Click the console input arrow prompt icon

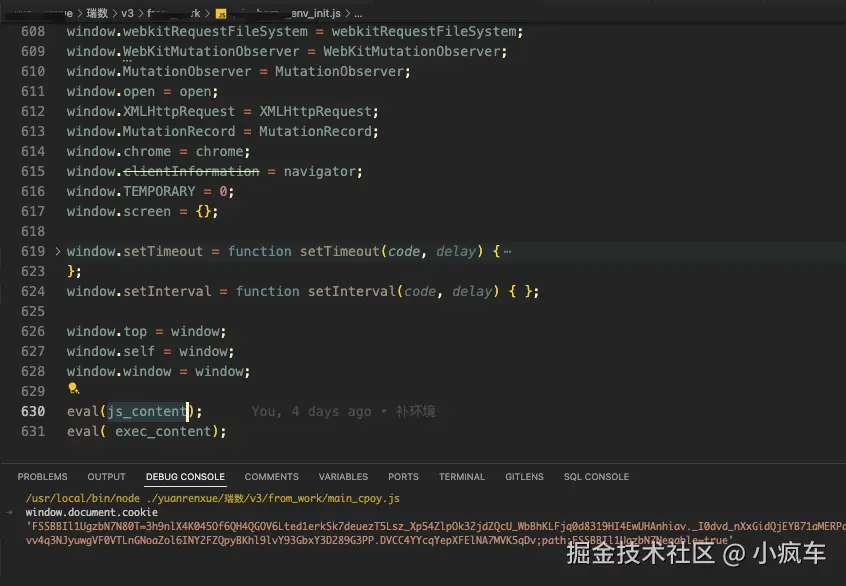click(9, 512)
